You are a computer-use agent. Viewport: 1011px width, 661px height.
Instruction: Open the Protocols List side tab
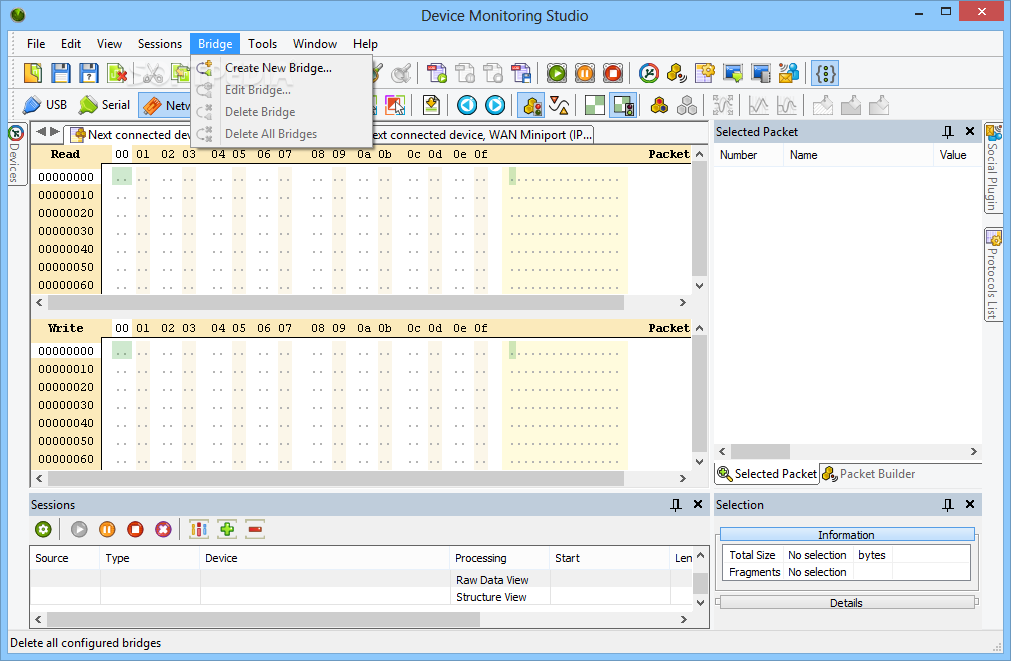coord(993,274)
